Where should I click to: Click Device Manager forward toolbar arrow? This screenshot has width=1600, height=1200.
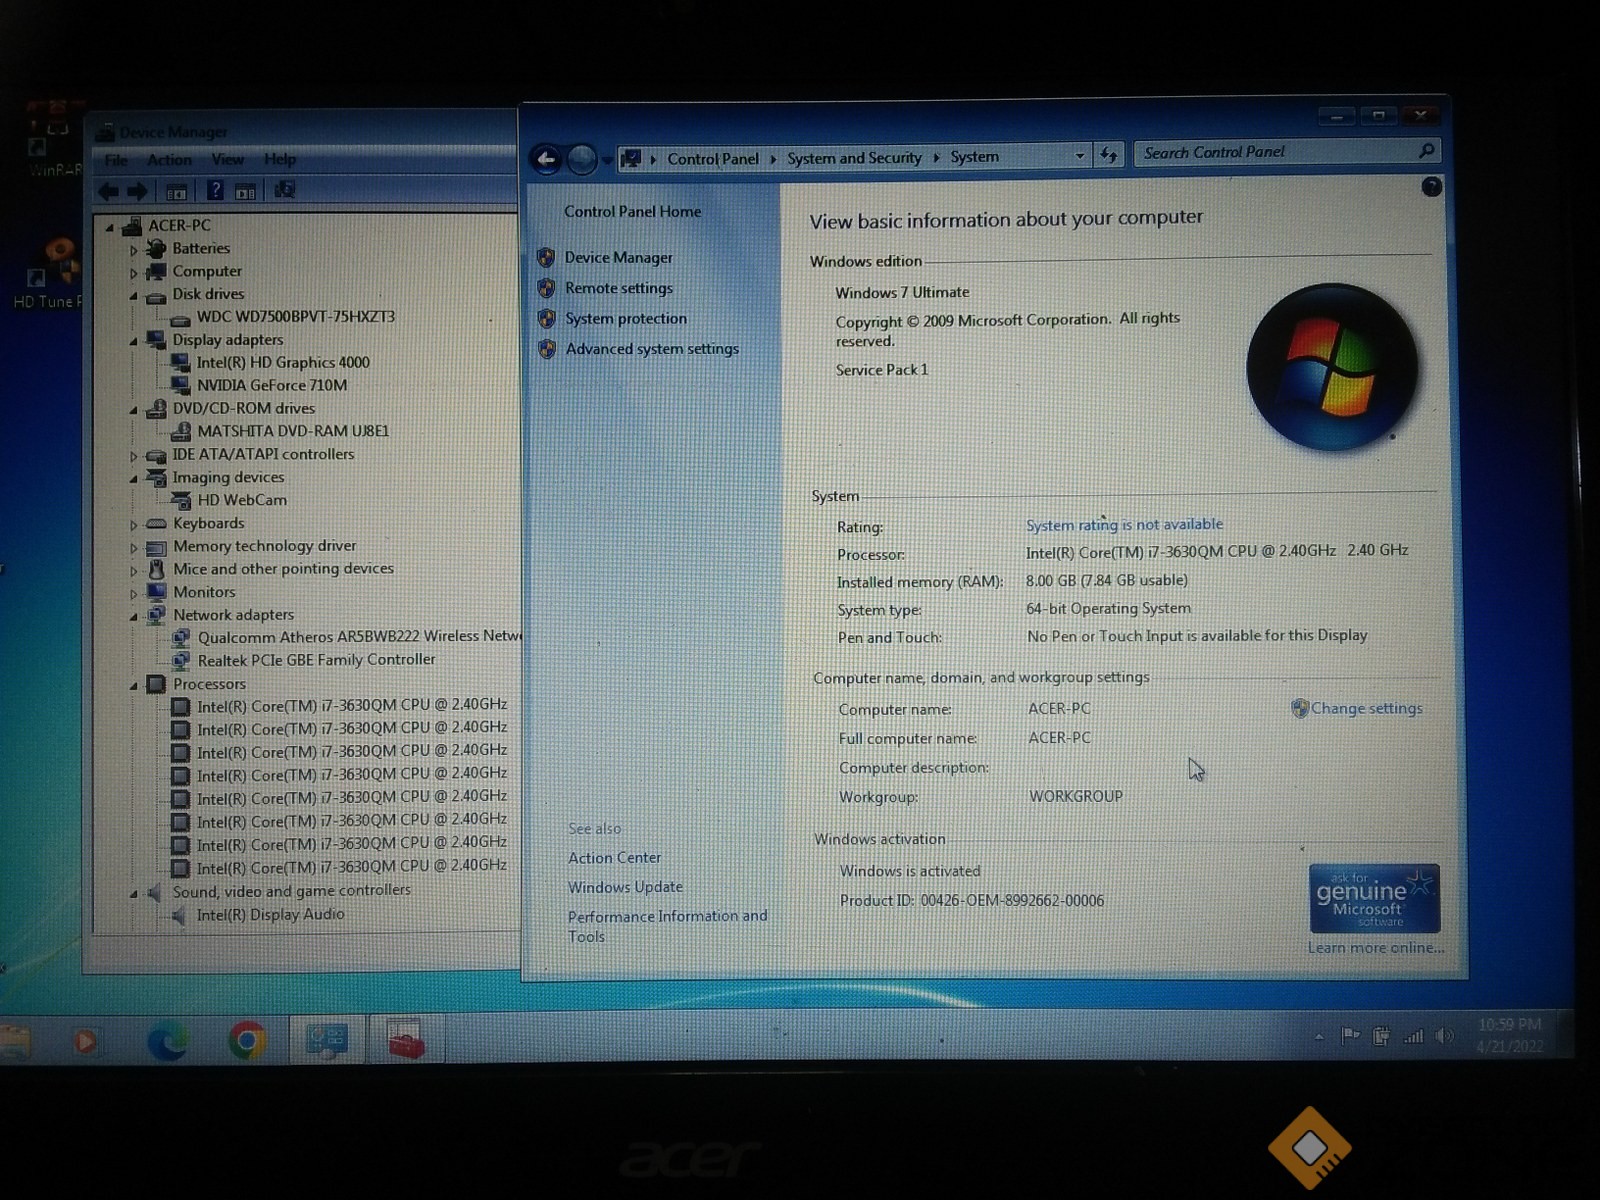[138, 191]
